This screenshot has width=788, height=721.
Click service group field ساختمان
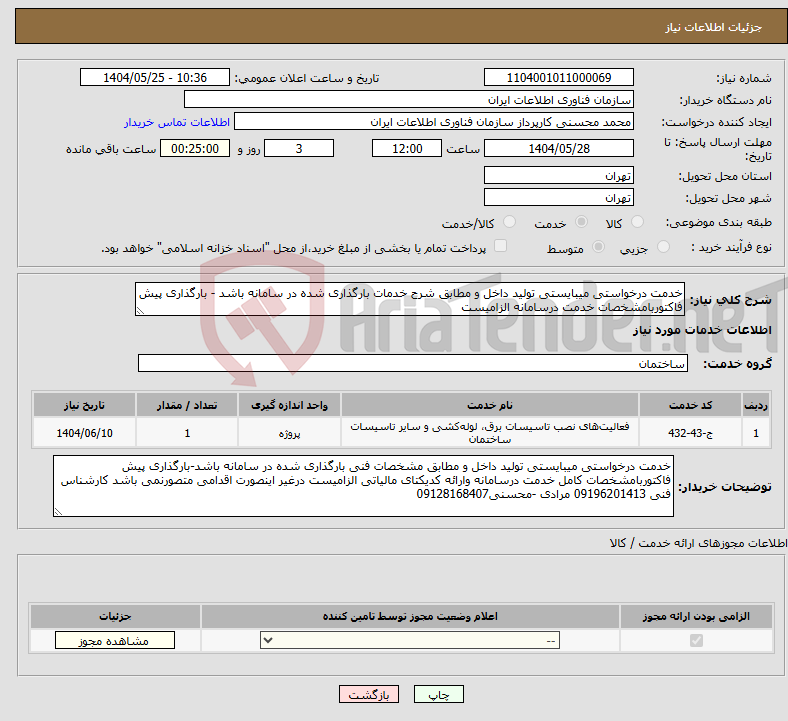[413, 363]
